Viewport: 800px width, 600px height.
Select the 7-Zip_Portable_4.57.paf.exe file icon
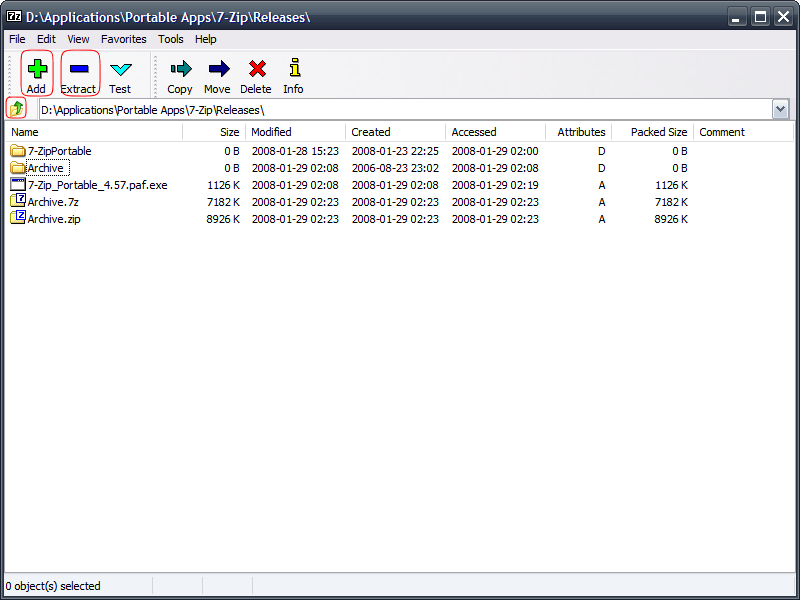pyautogui.click(x=18, y=185)
